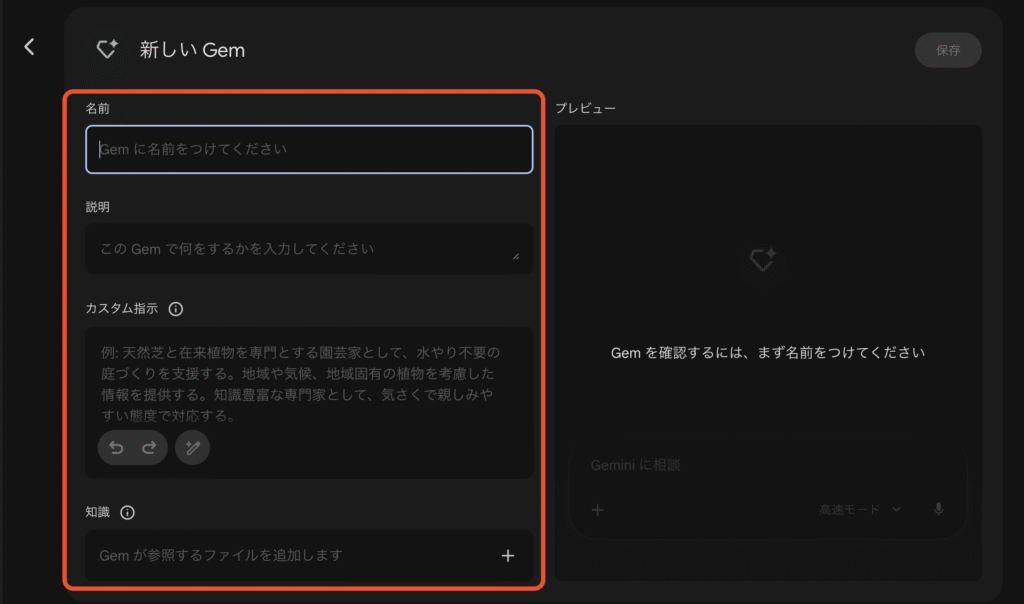Click the microphone icon in preview
1024x604 pixels.
pyautogui.click(x=938, y=510)
